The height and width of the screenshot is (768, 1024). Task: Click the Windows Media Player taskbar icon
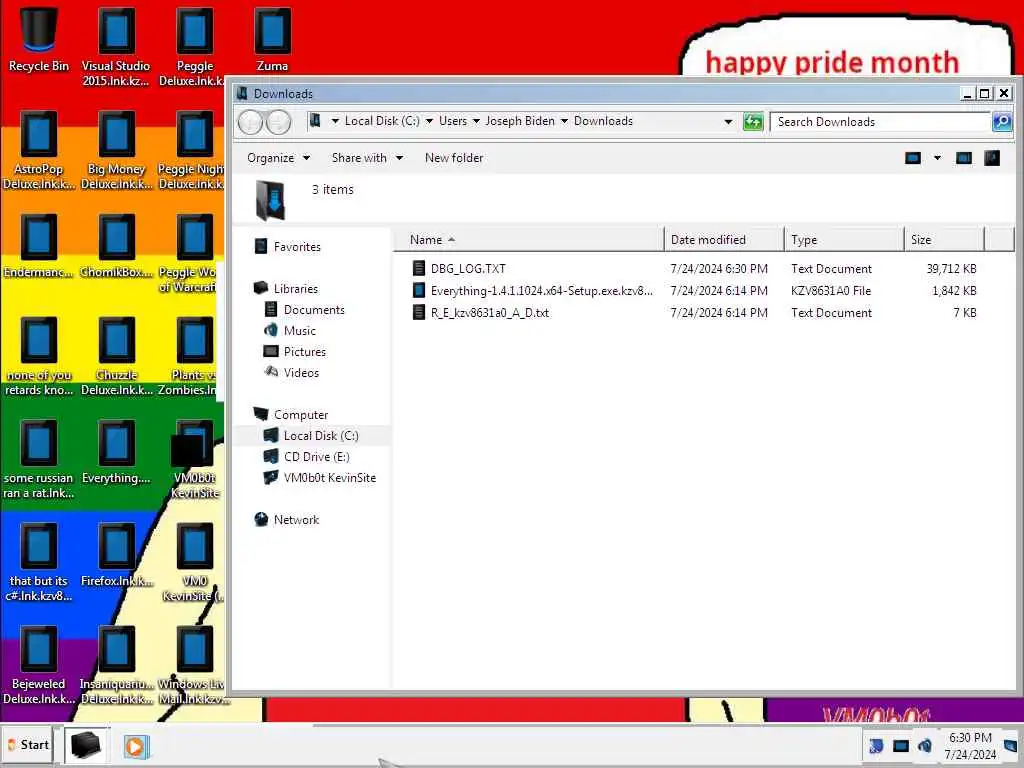tap(136, 746)
